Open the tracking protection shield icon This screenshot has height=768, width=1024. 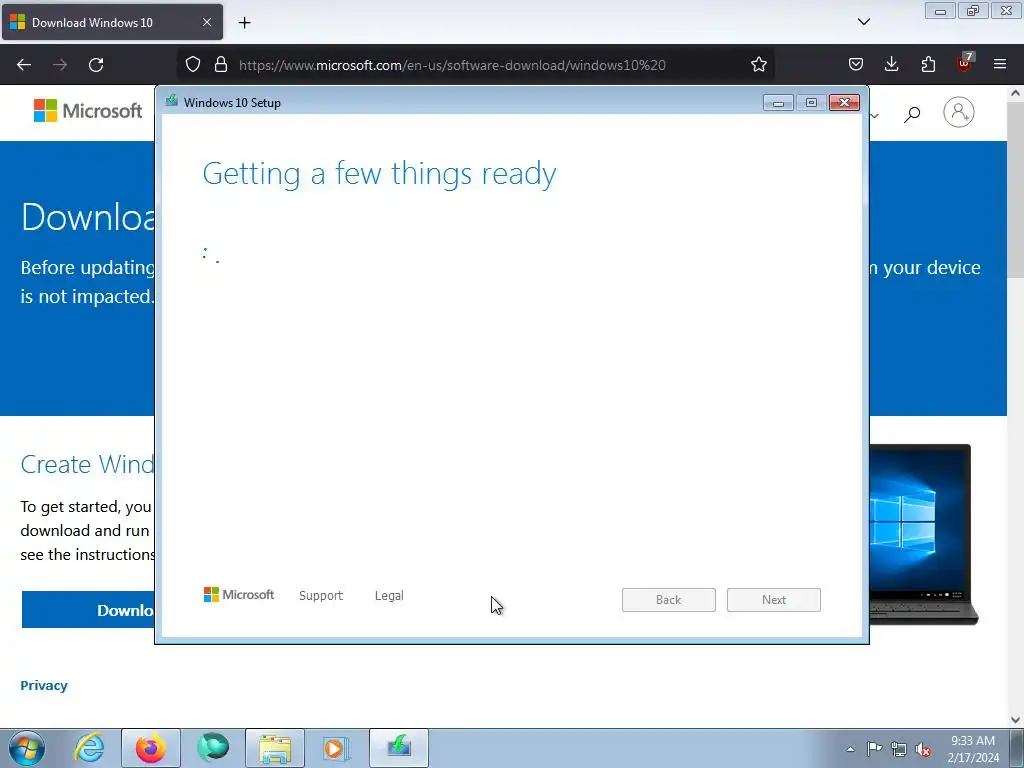pos(193,65)
